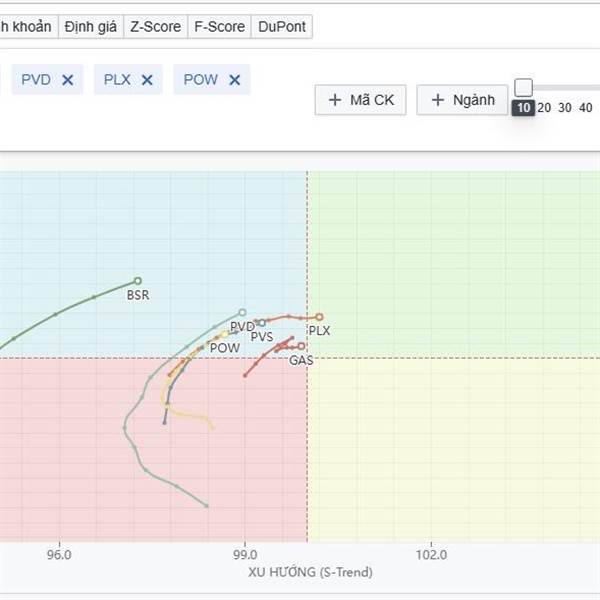Click the XU HƯỚNG (S-Trend) axis title
This screenshot has width=600, height=600.
[310, 572]
